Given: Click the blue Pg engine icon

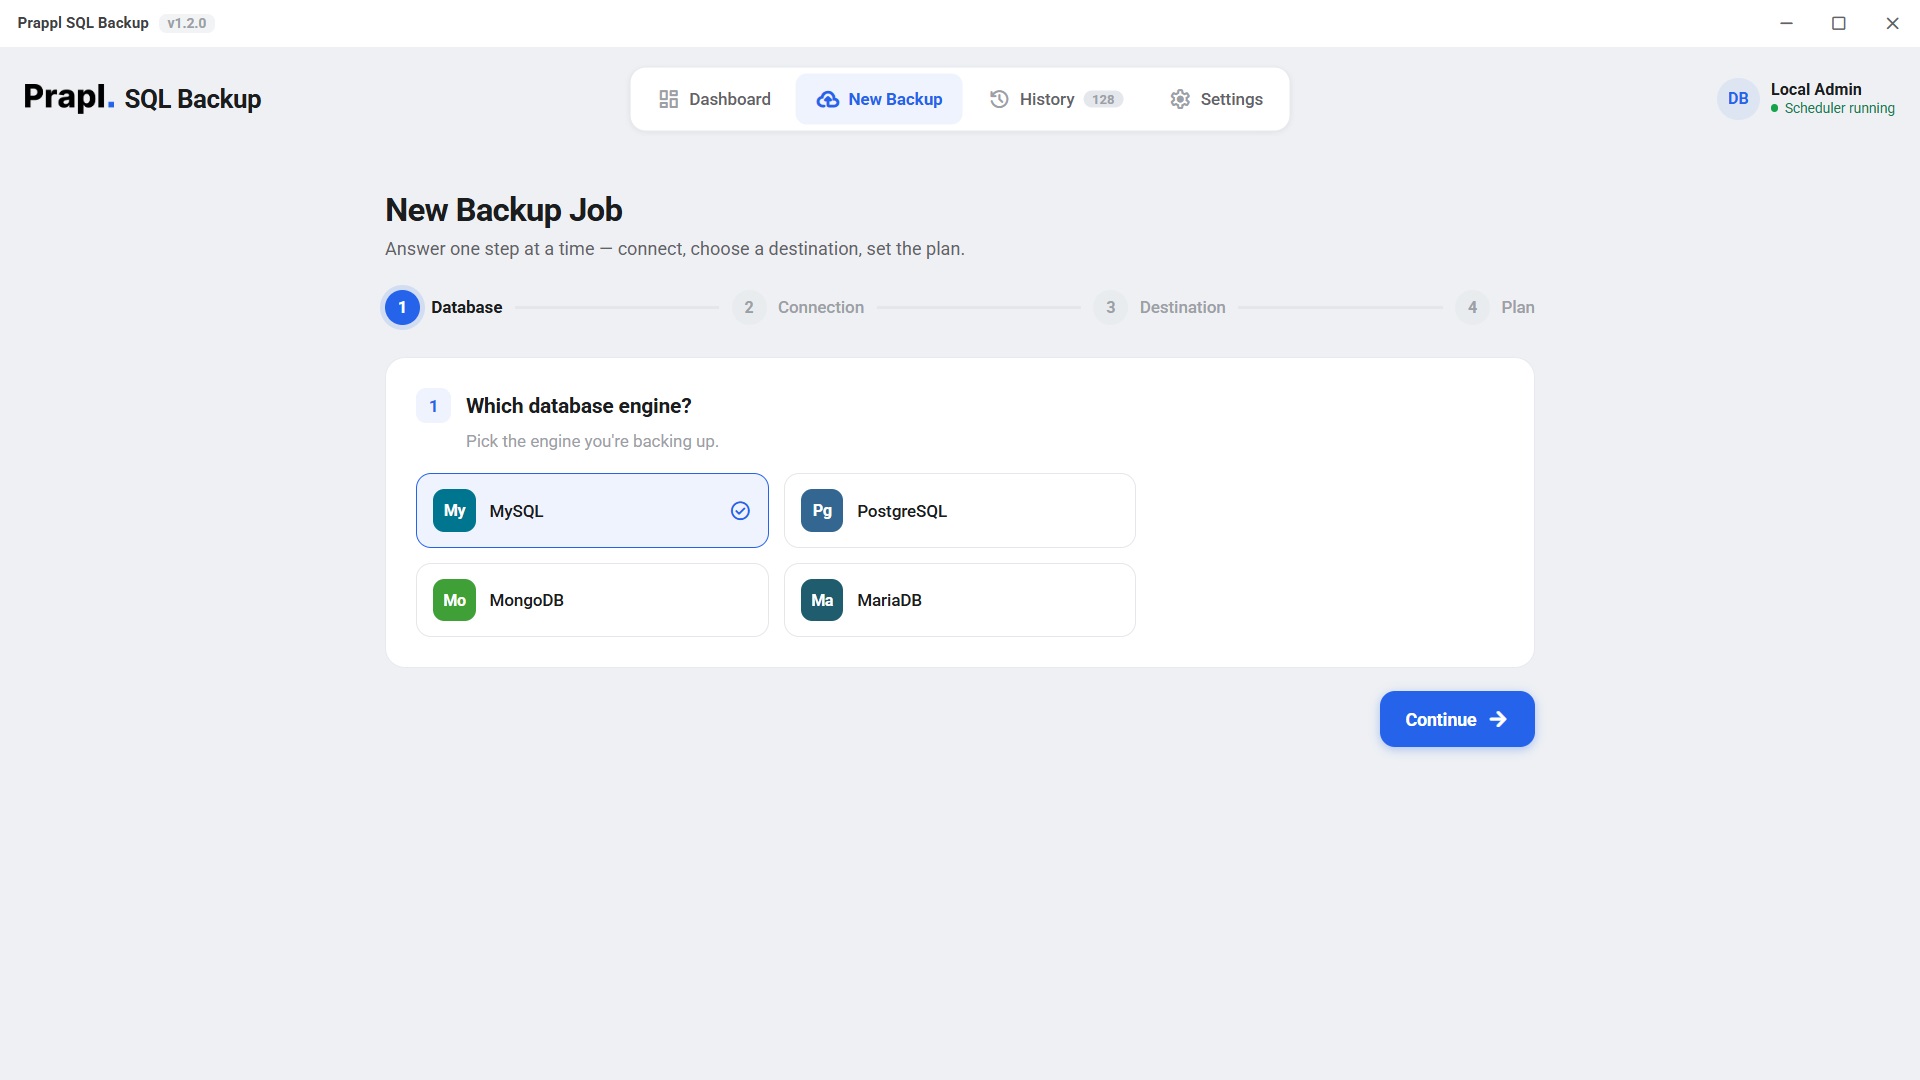Looking at the screenshot, I should (x=822, y=510).
